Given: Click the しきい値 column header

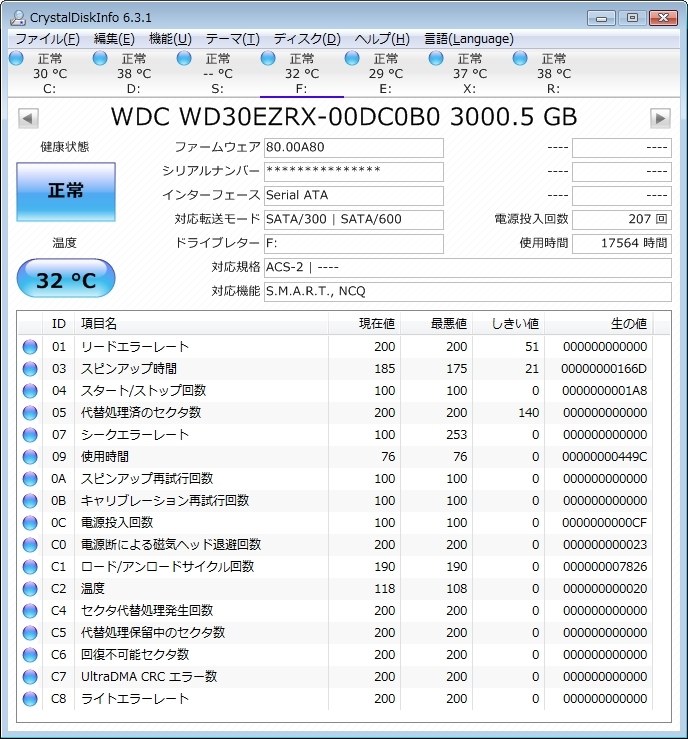Looking at the screenshot, I should pos(508,324).
